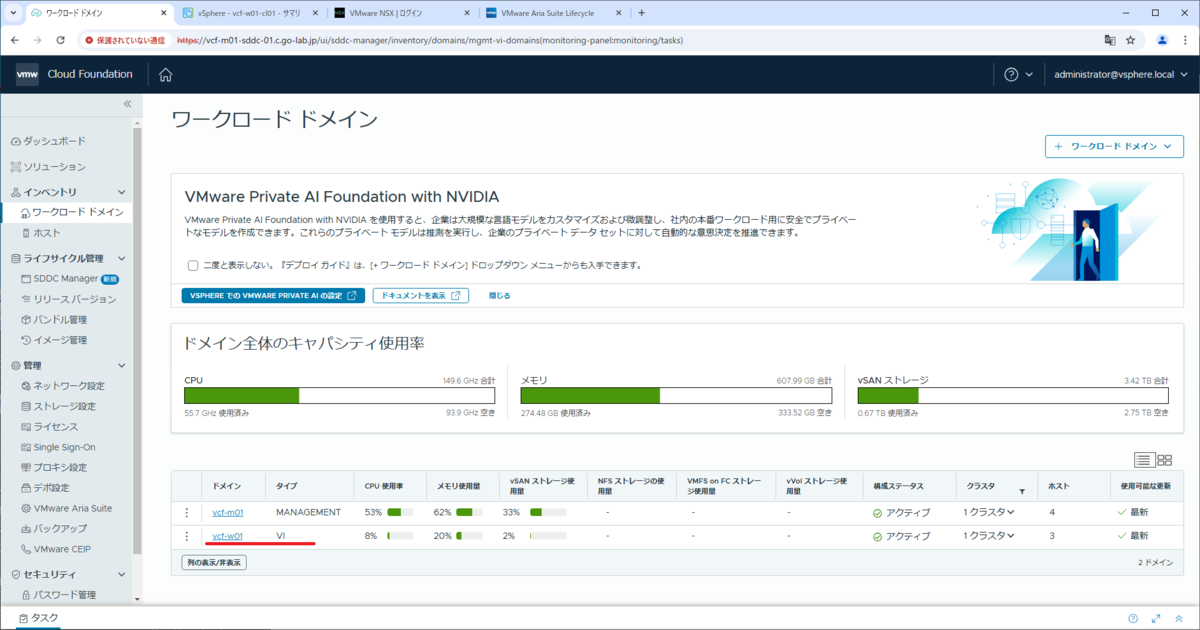Click the メモリ capacity usage bar
This screenshot has width=1200, height=630.
pos(676,395)
